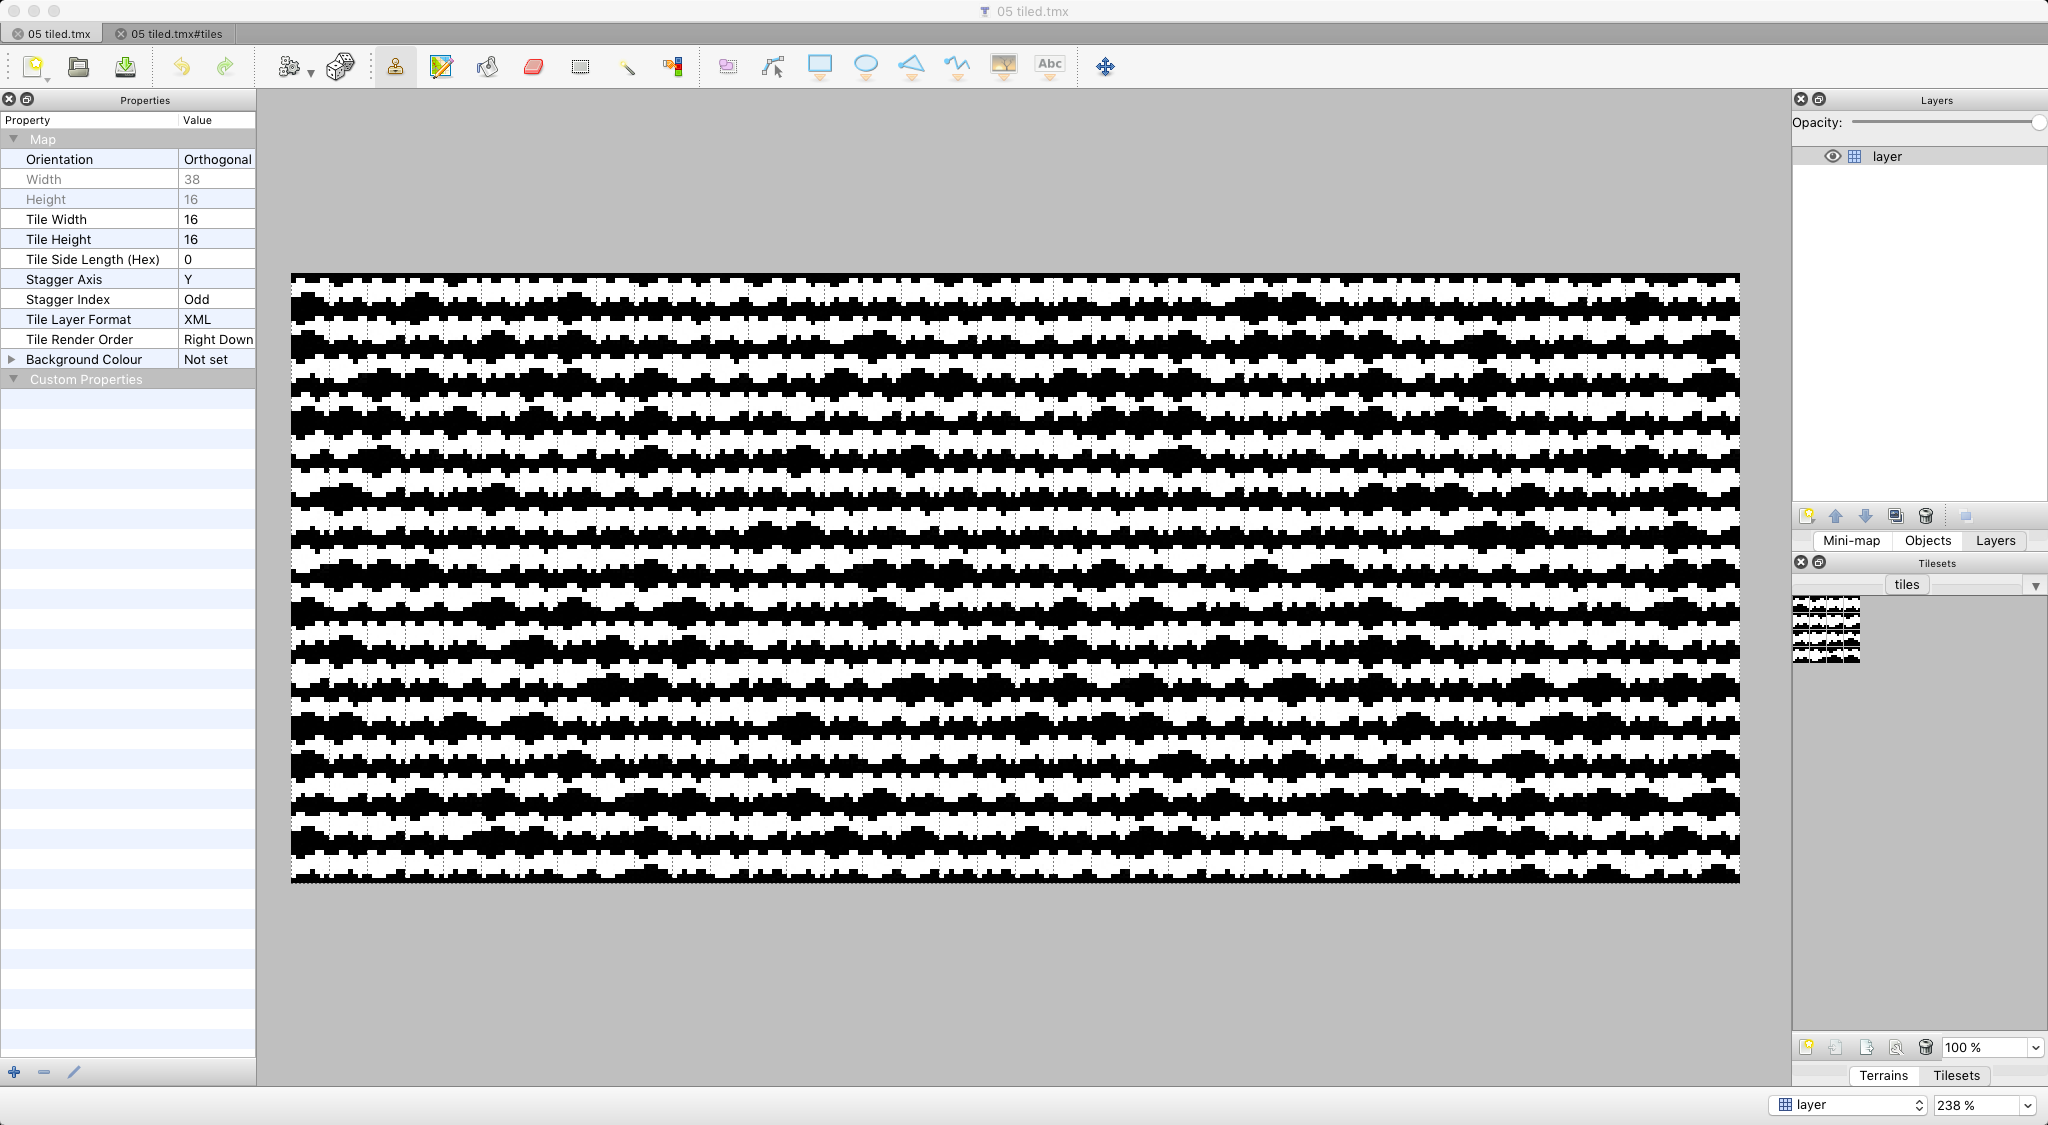Select the Insert Text tool
2048x1125 pixels.
click(x=1049, y=67)
